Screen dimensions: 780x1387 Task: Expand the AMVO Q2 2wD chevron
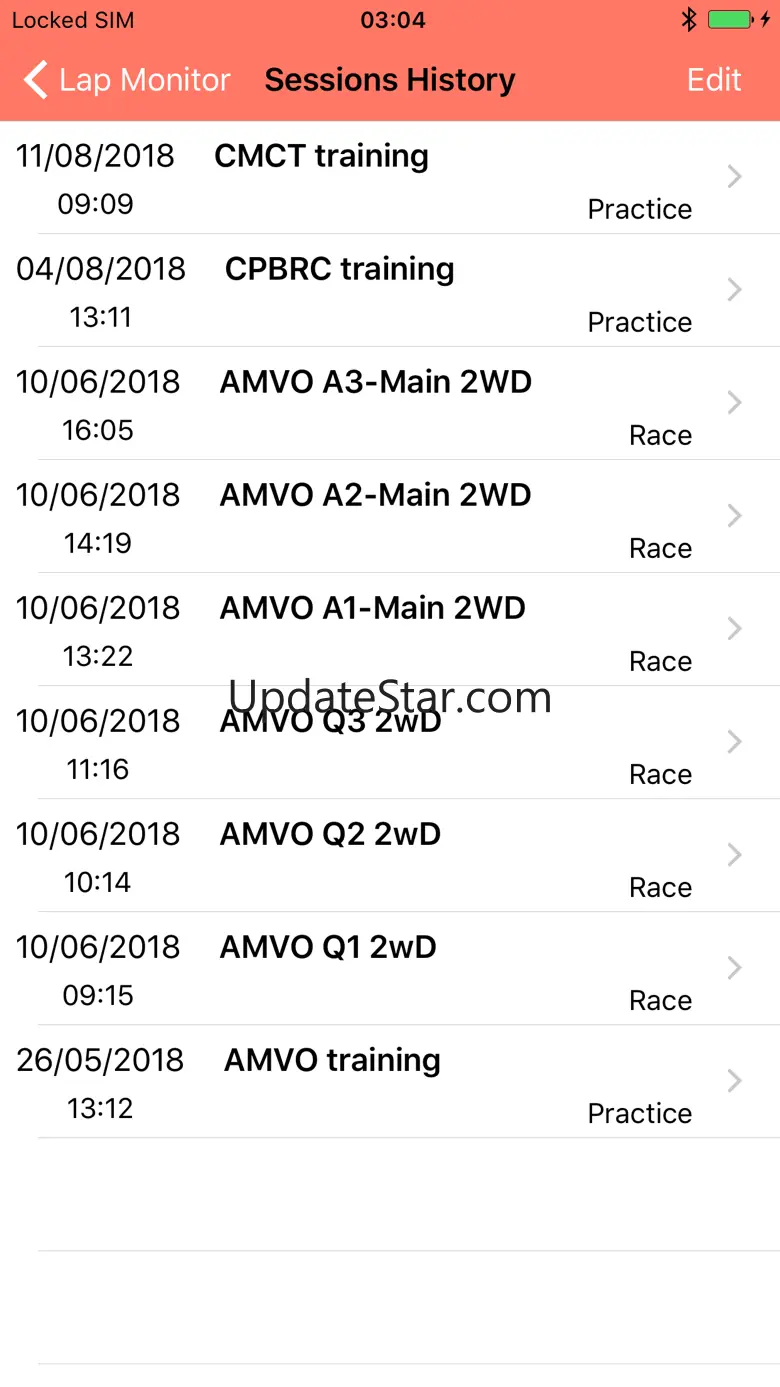coord(735,855)
